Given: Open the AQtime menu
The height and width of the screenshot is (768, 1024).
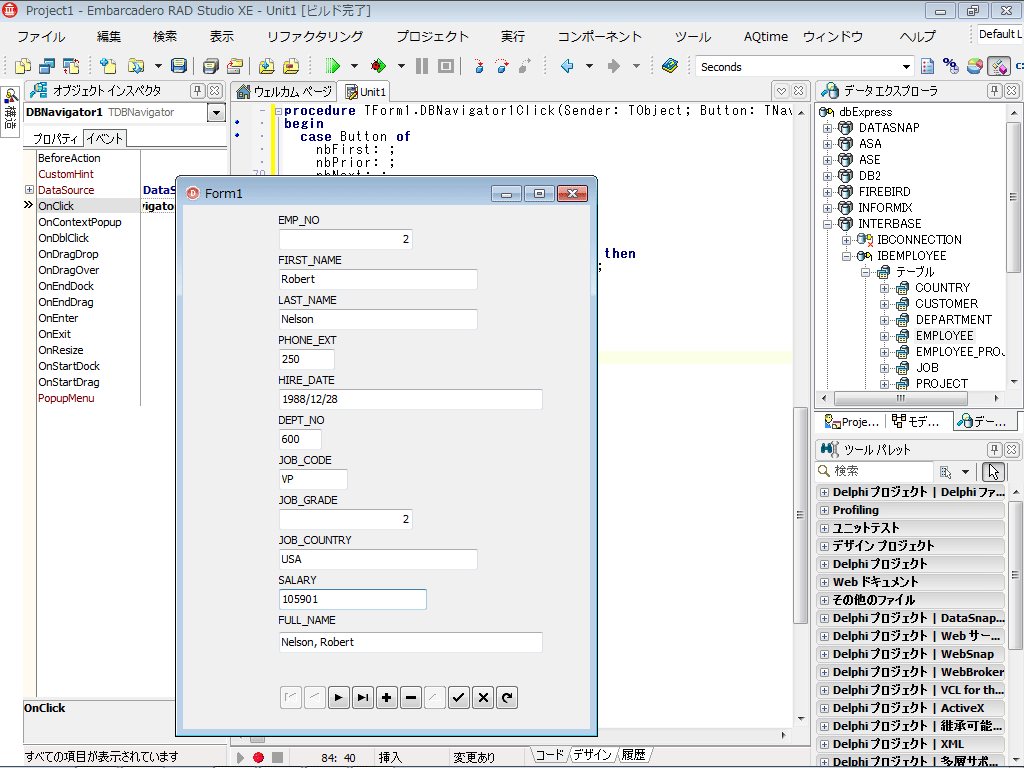Looking at the screenshot, I should click(765, 37).
